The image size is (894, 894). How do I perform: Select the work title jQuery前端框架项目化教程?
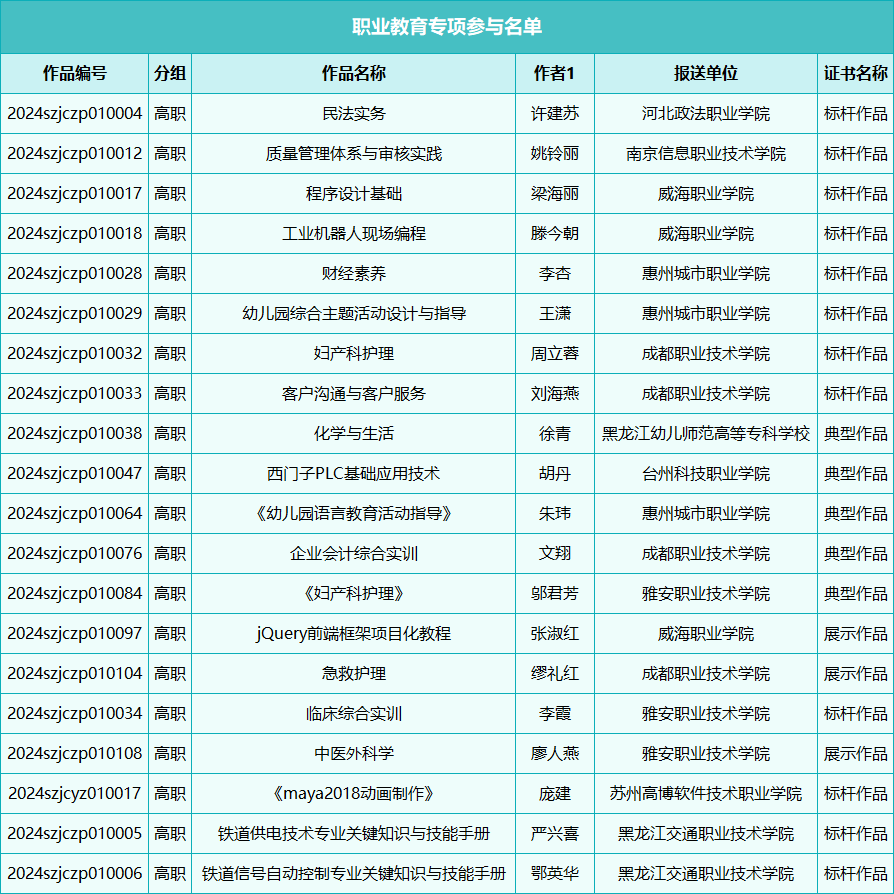[353, 633]
